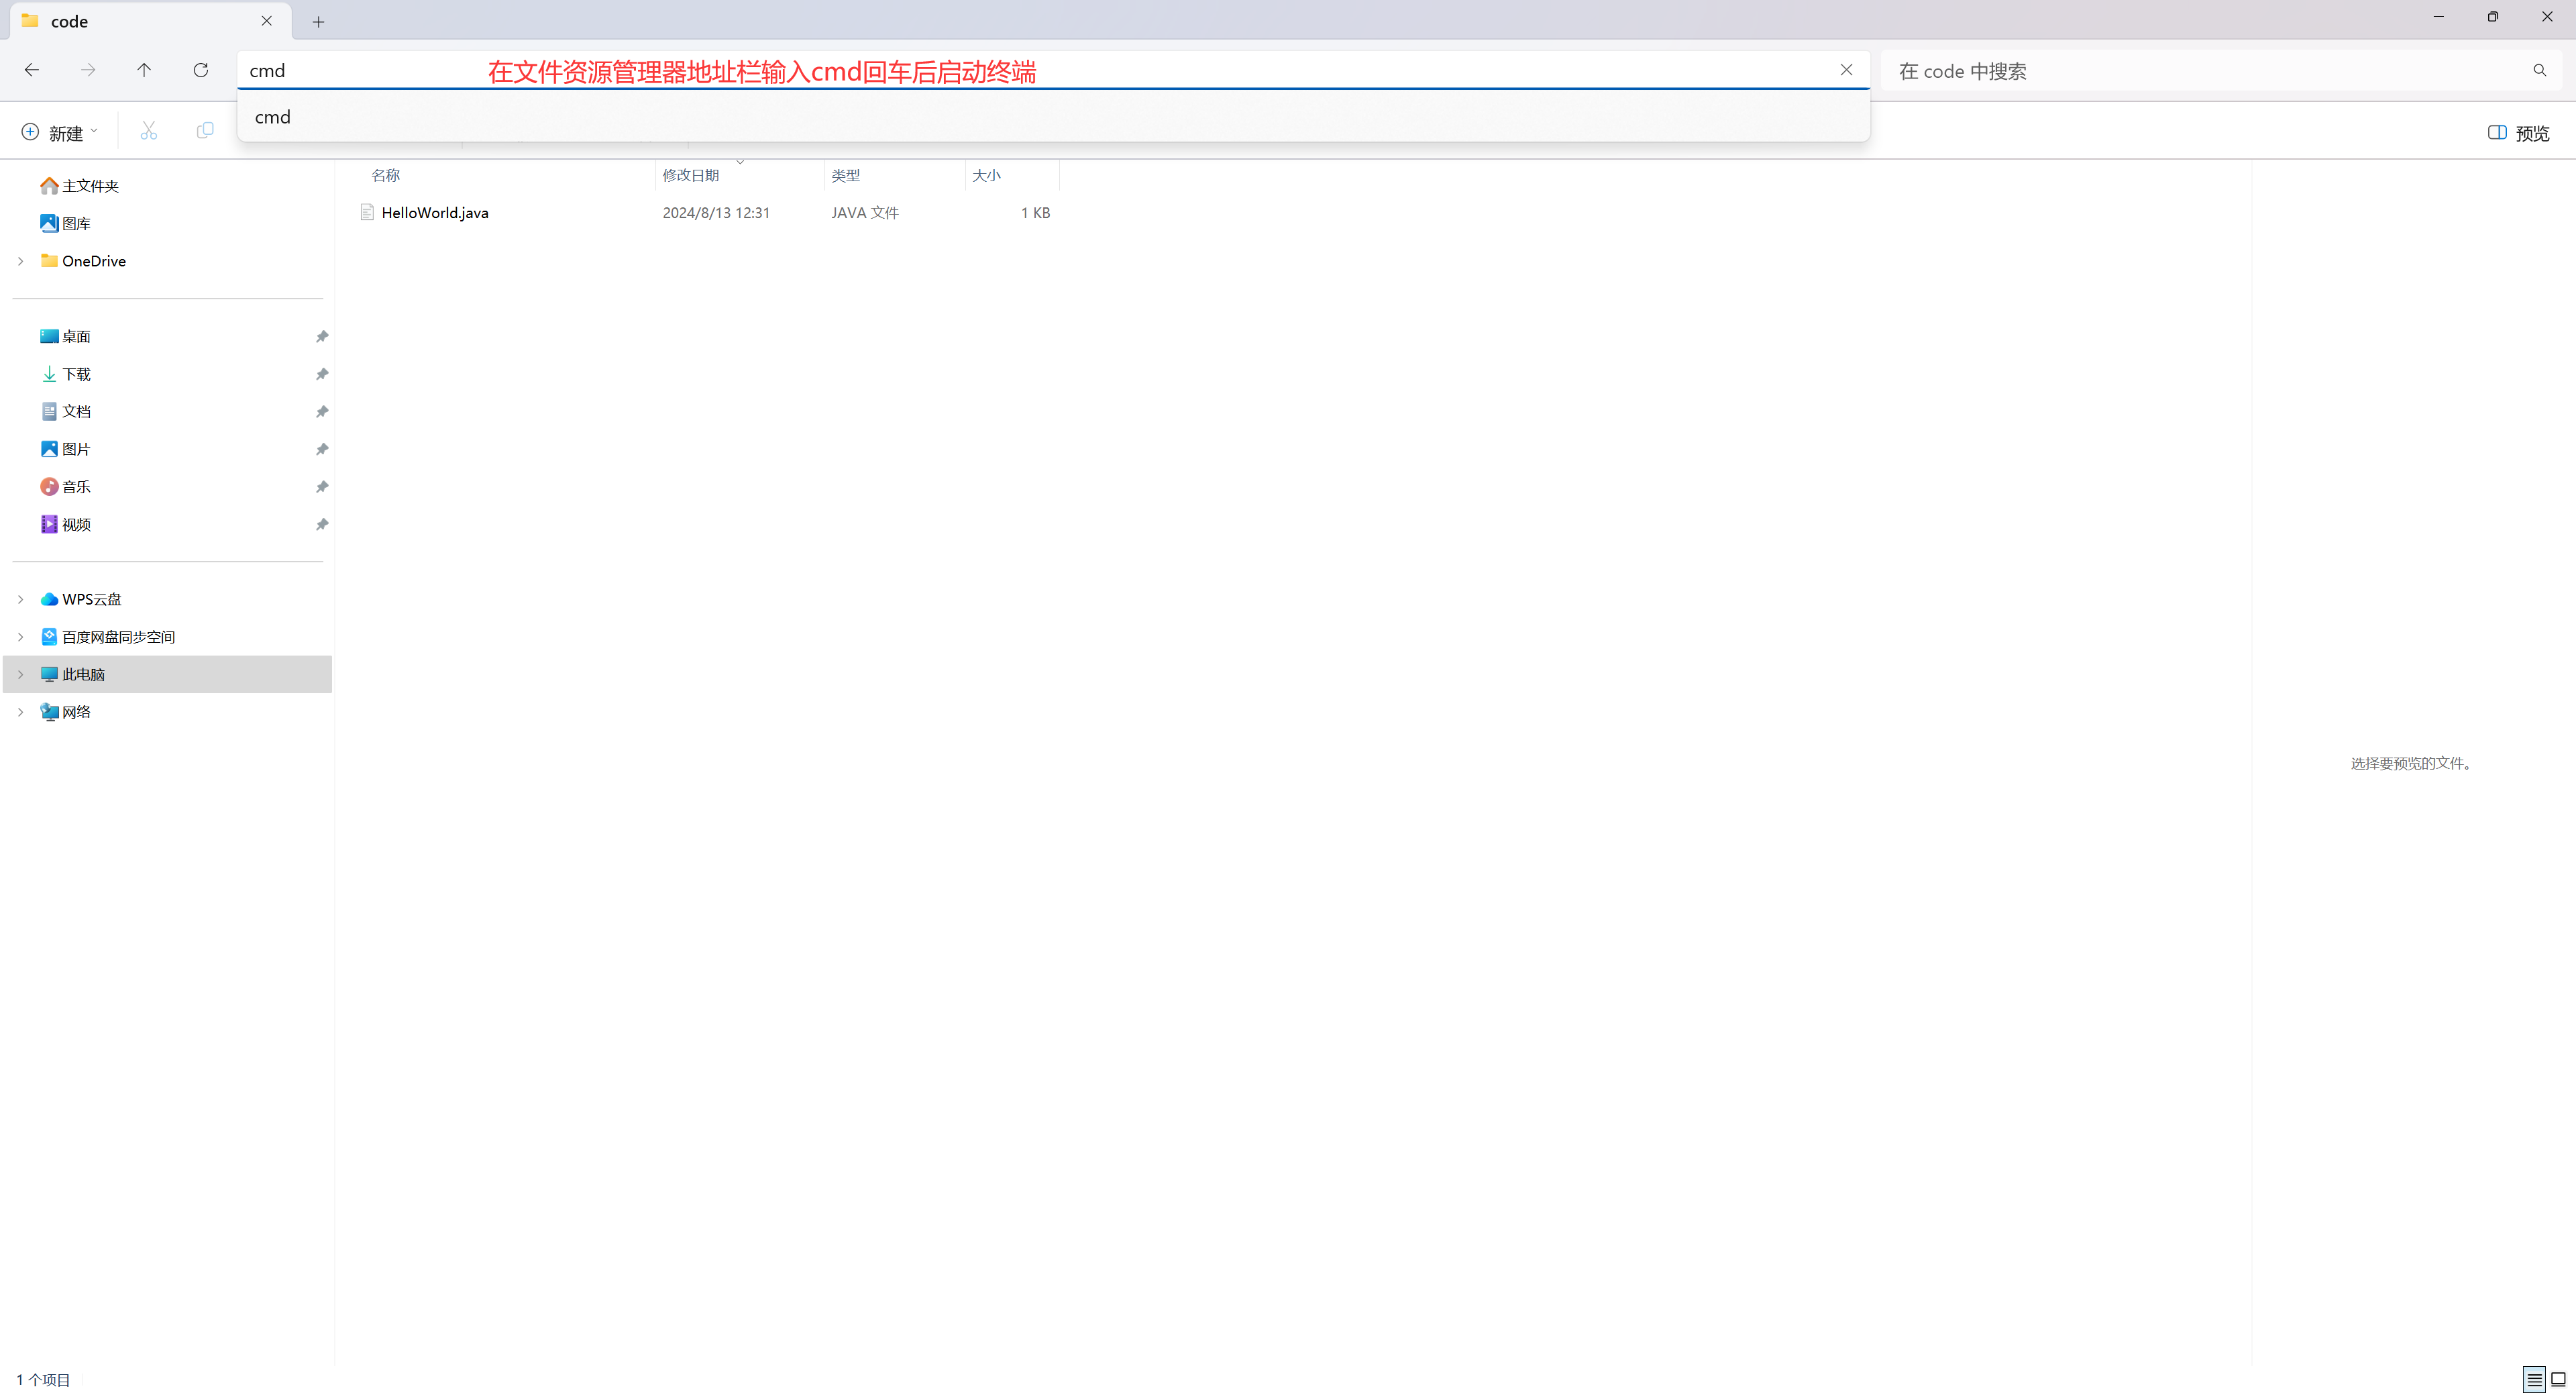Switch to large thumbnails view icon
The width and height of the screenshot is (2576, 1393).
(x=2558, y=1380)
